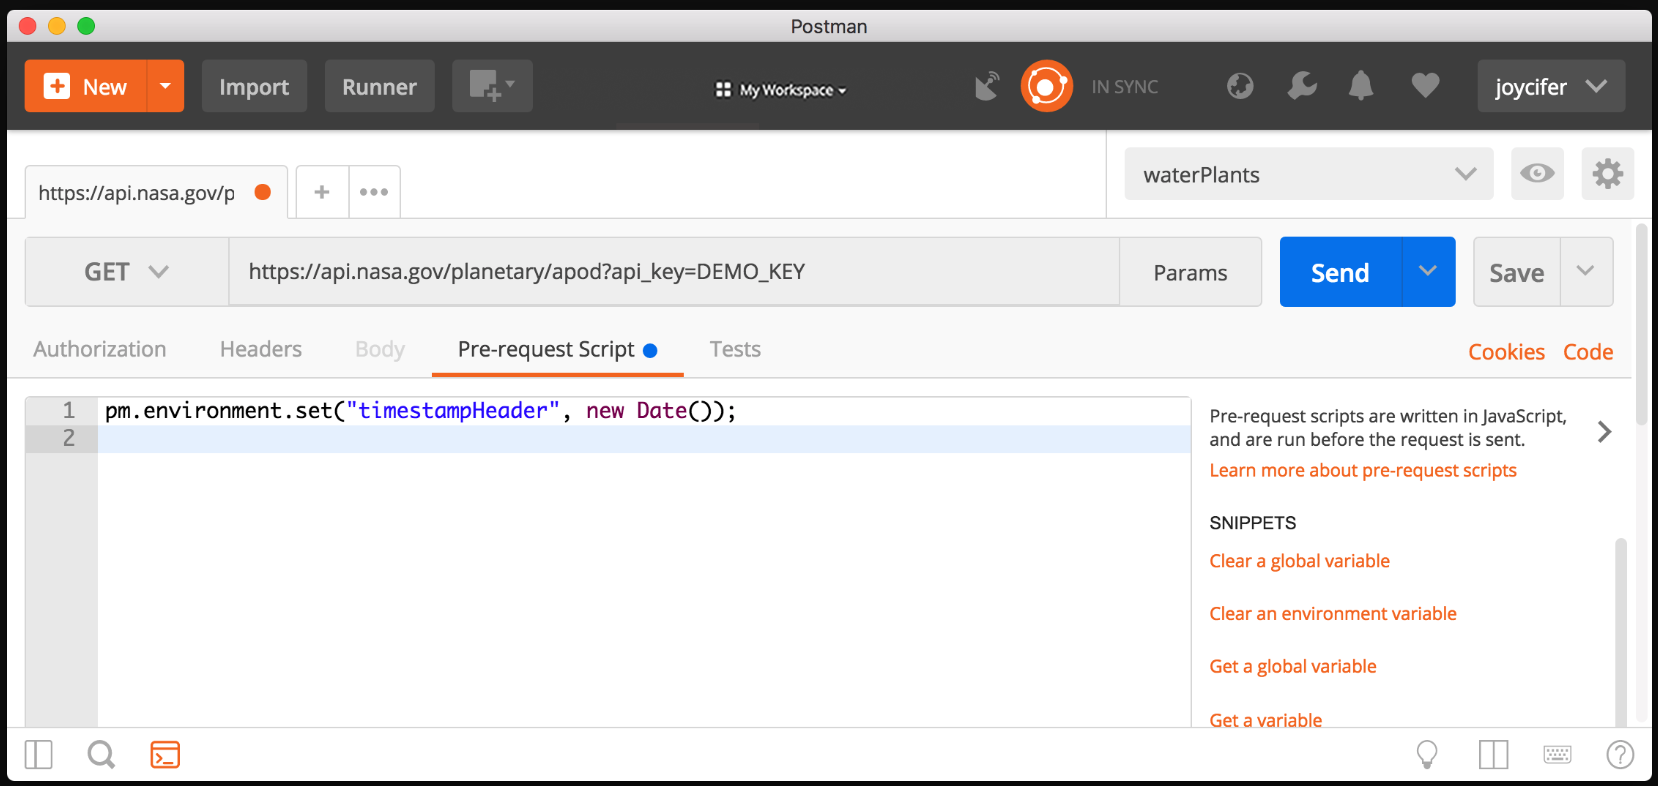Click line 1 of the script editor
1658x786 pixels.
tap(644, 411)
